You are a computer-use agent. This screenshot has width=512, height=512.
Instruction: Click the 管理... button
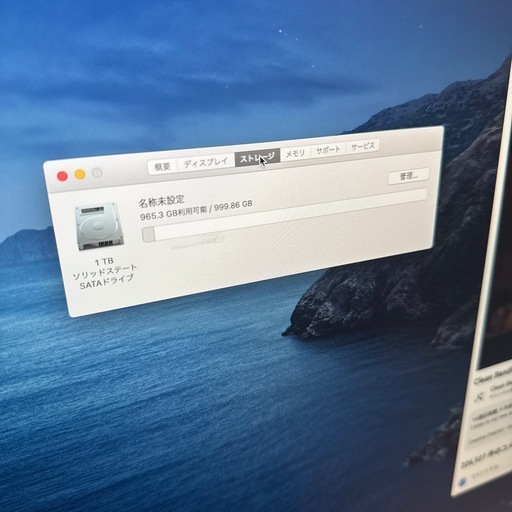(x=408, y=176)
